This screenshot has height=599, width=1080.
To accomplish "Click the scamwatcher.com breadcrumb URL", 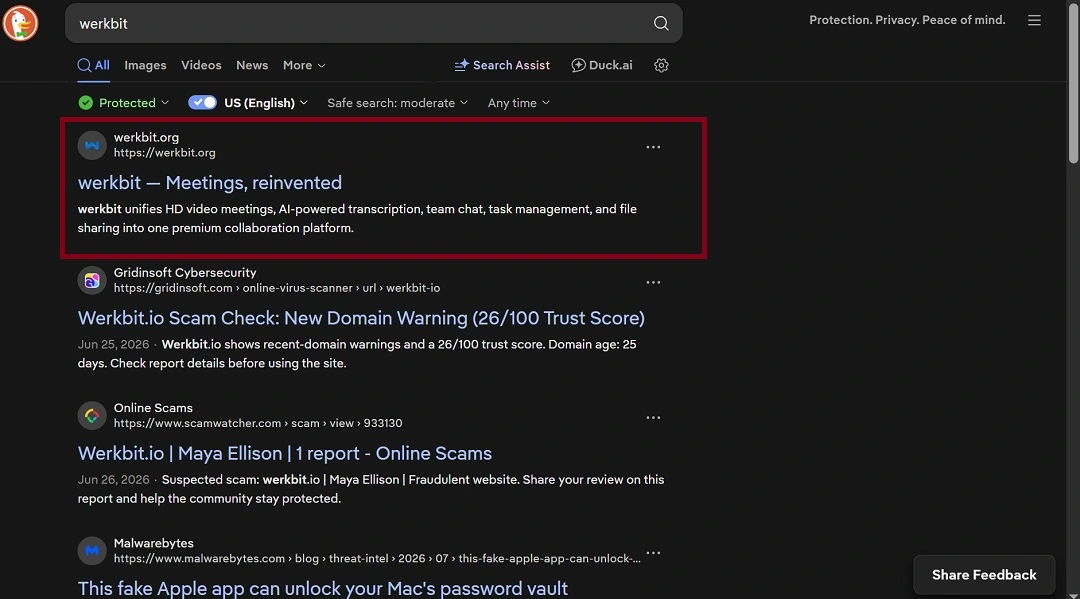I will click(258, 423).
